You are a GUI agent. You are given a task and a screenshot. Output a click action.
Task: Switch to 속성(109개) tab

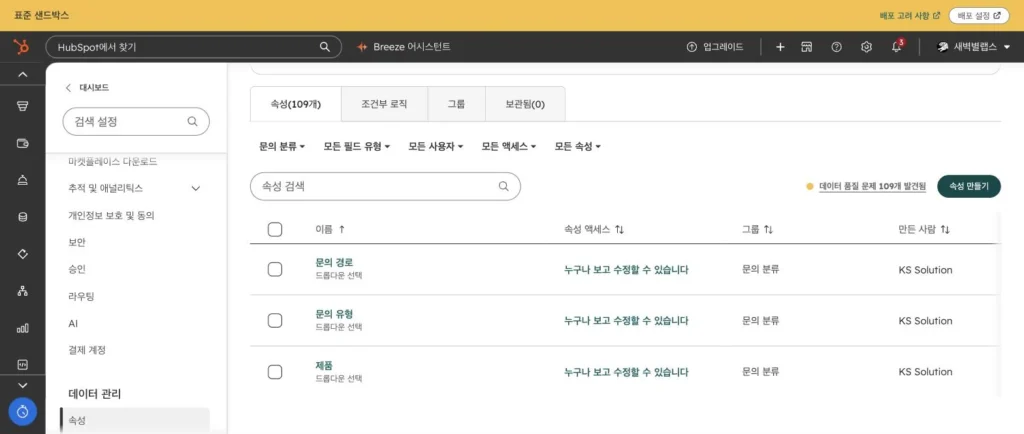(296, 104)
